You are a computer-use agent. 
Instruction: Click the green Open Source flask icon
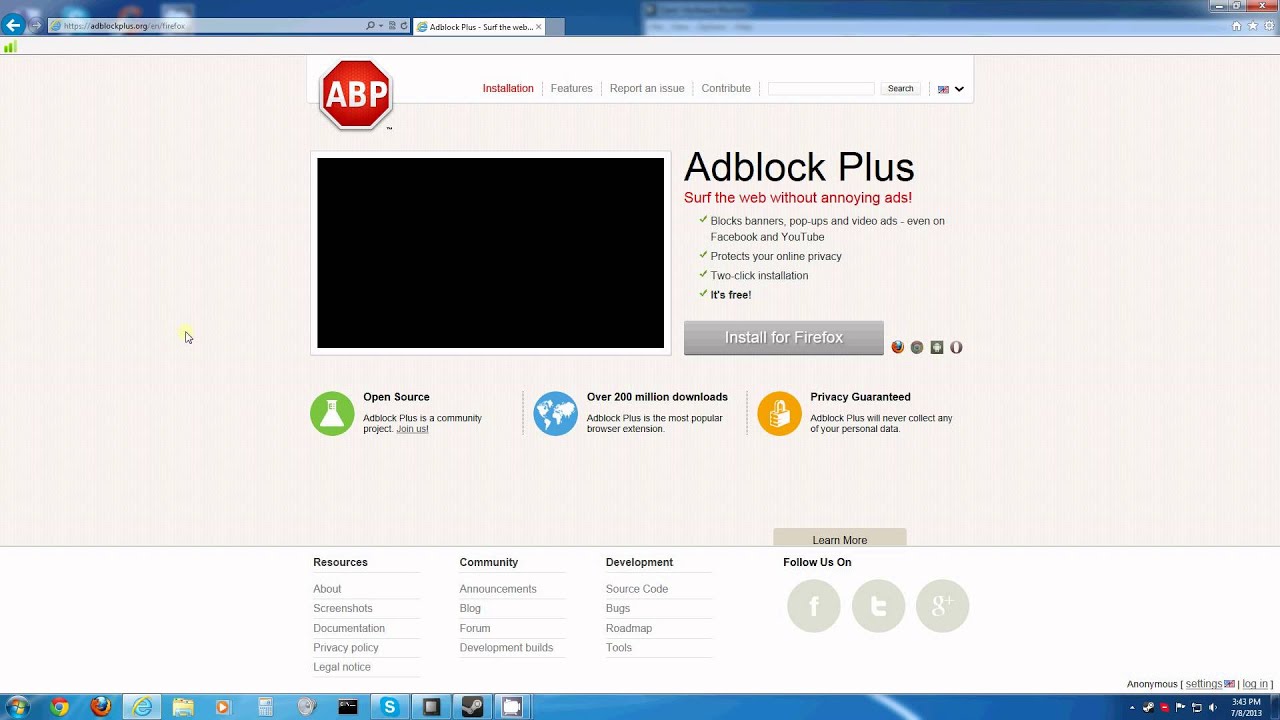[332, 413]
